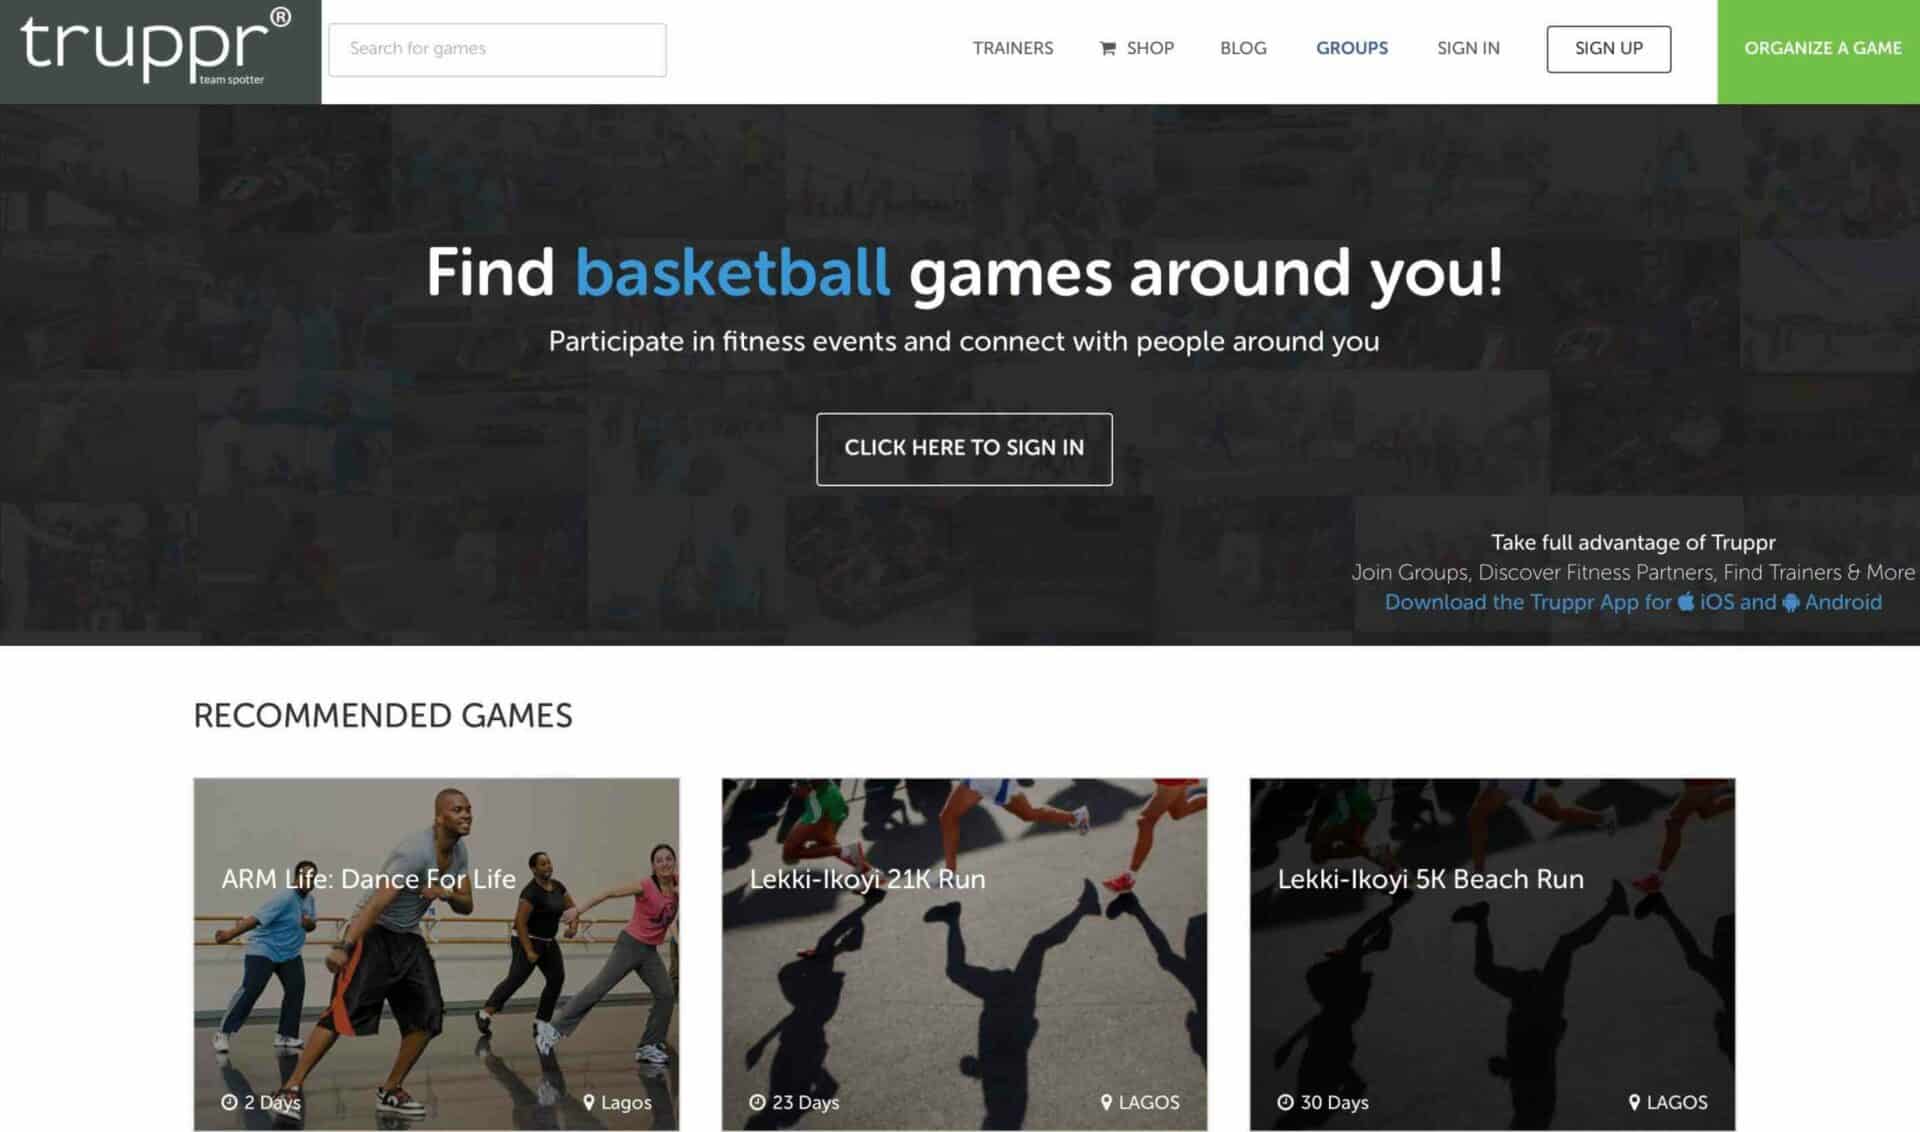Image resolution: width=1920 pixels, height=1132 pixels.
Task: Click the SIGN UP button
Action: (1608, 49)
